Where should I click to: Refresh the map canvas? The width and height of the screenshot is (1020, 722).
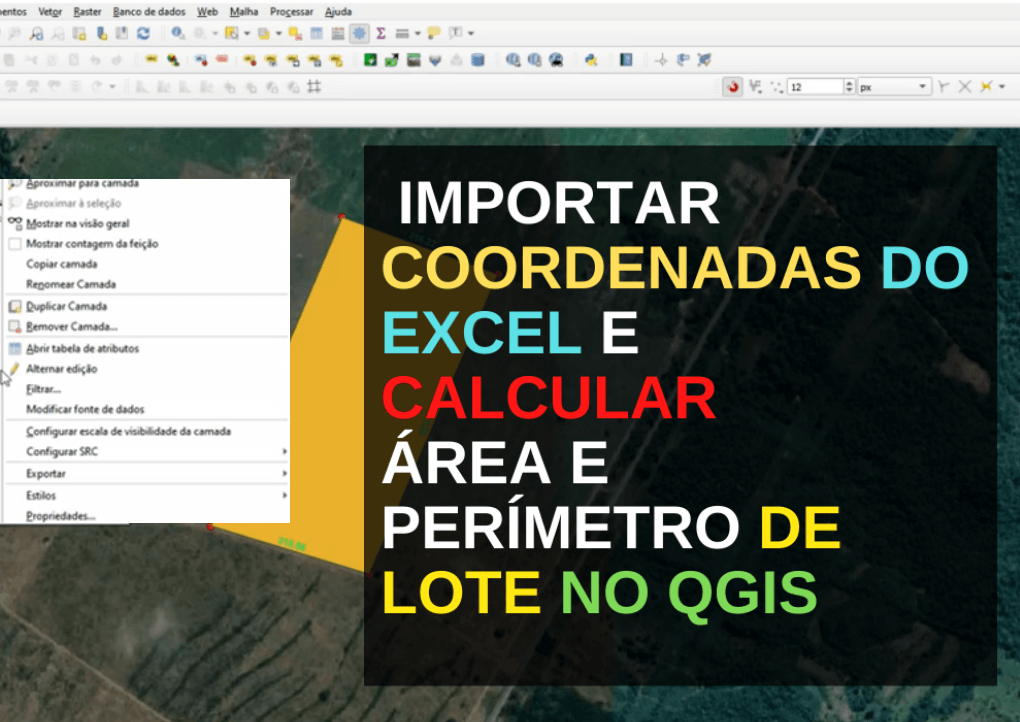(x=143, y=33)
